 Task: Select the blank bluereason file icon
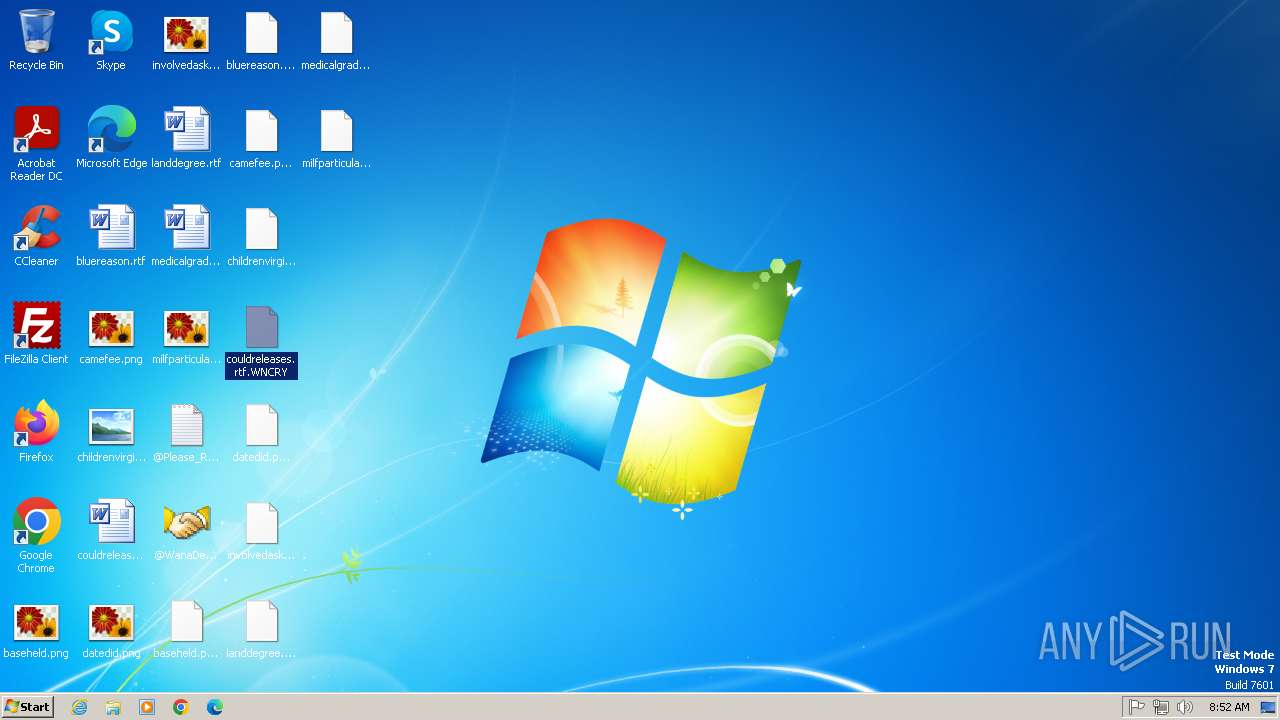(261, 41)
